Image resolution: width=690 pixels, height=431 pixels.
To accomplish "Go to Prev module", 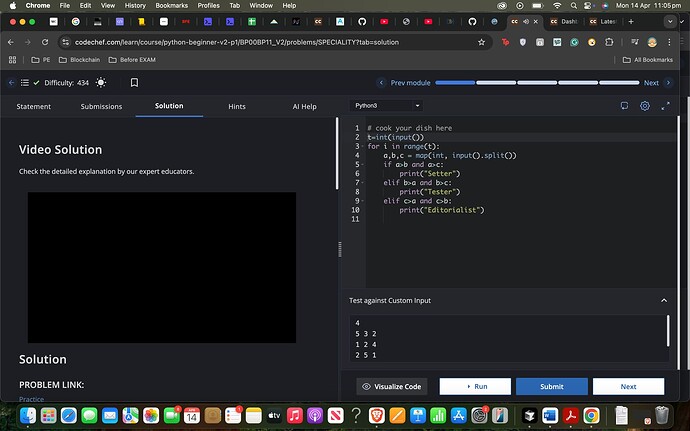I will [404, 83].
